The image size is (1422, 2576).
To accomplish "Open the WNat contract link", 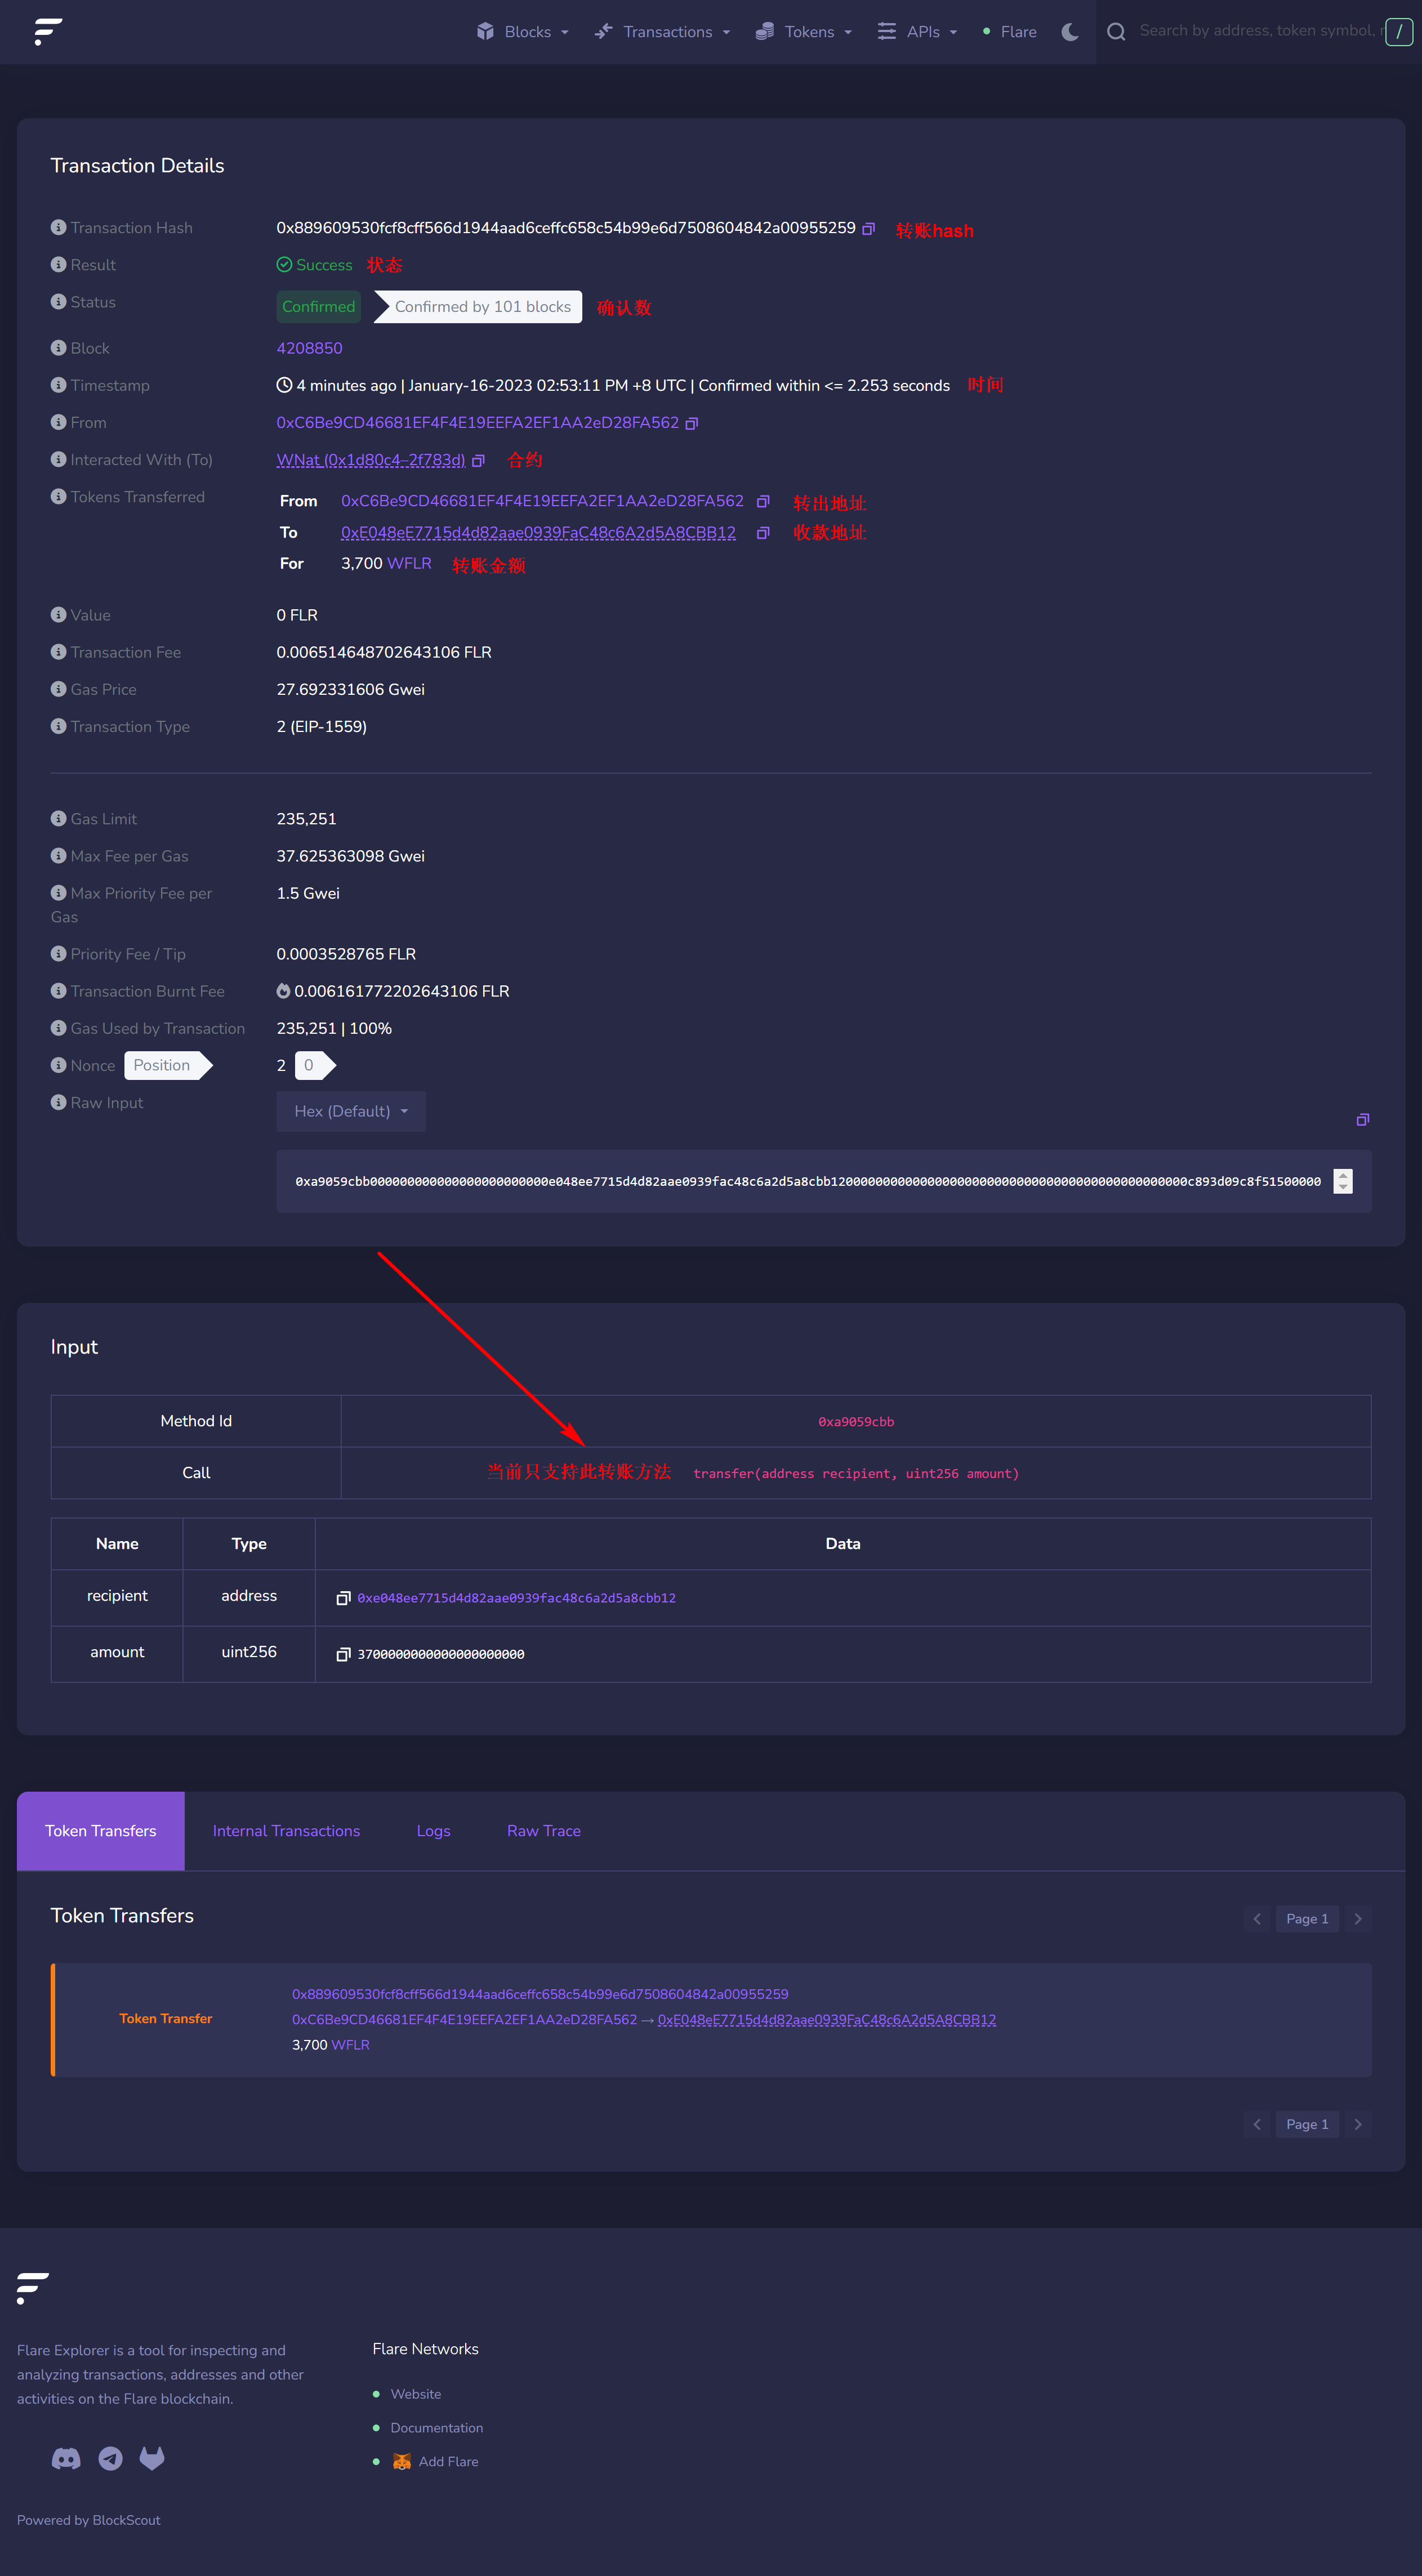I will click(370, 460).
